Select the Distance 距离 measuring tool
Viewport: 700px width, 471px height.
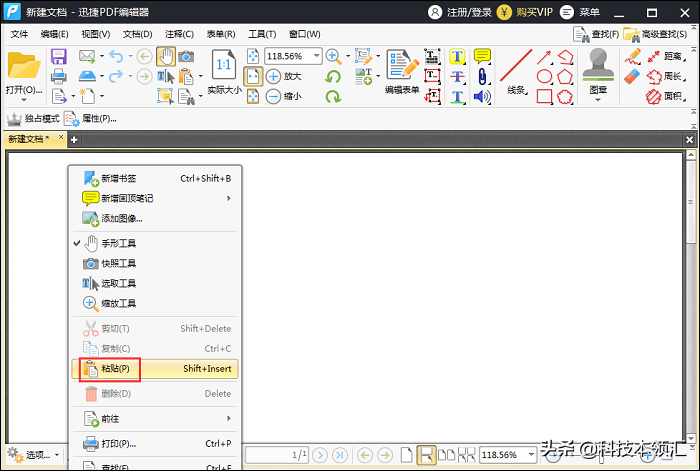[x=666, y=56]
